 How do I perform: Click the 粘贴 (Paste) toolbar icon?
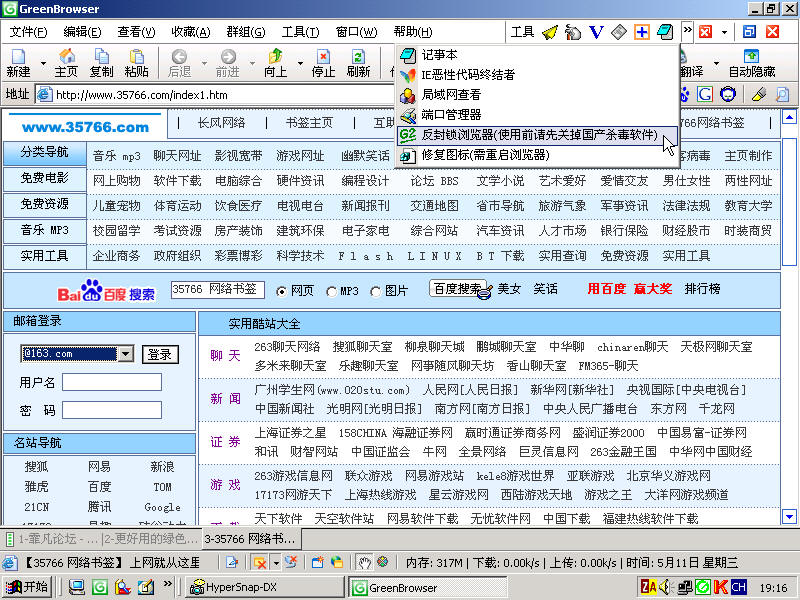(136, 63)
